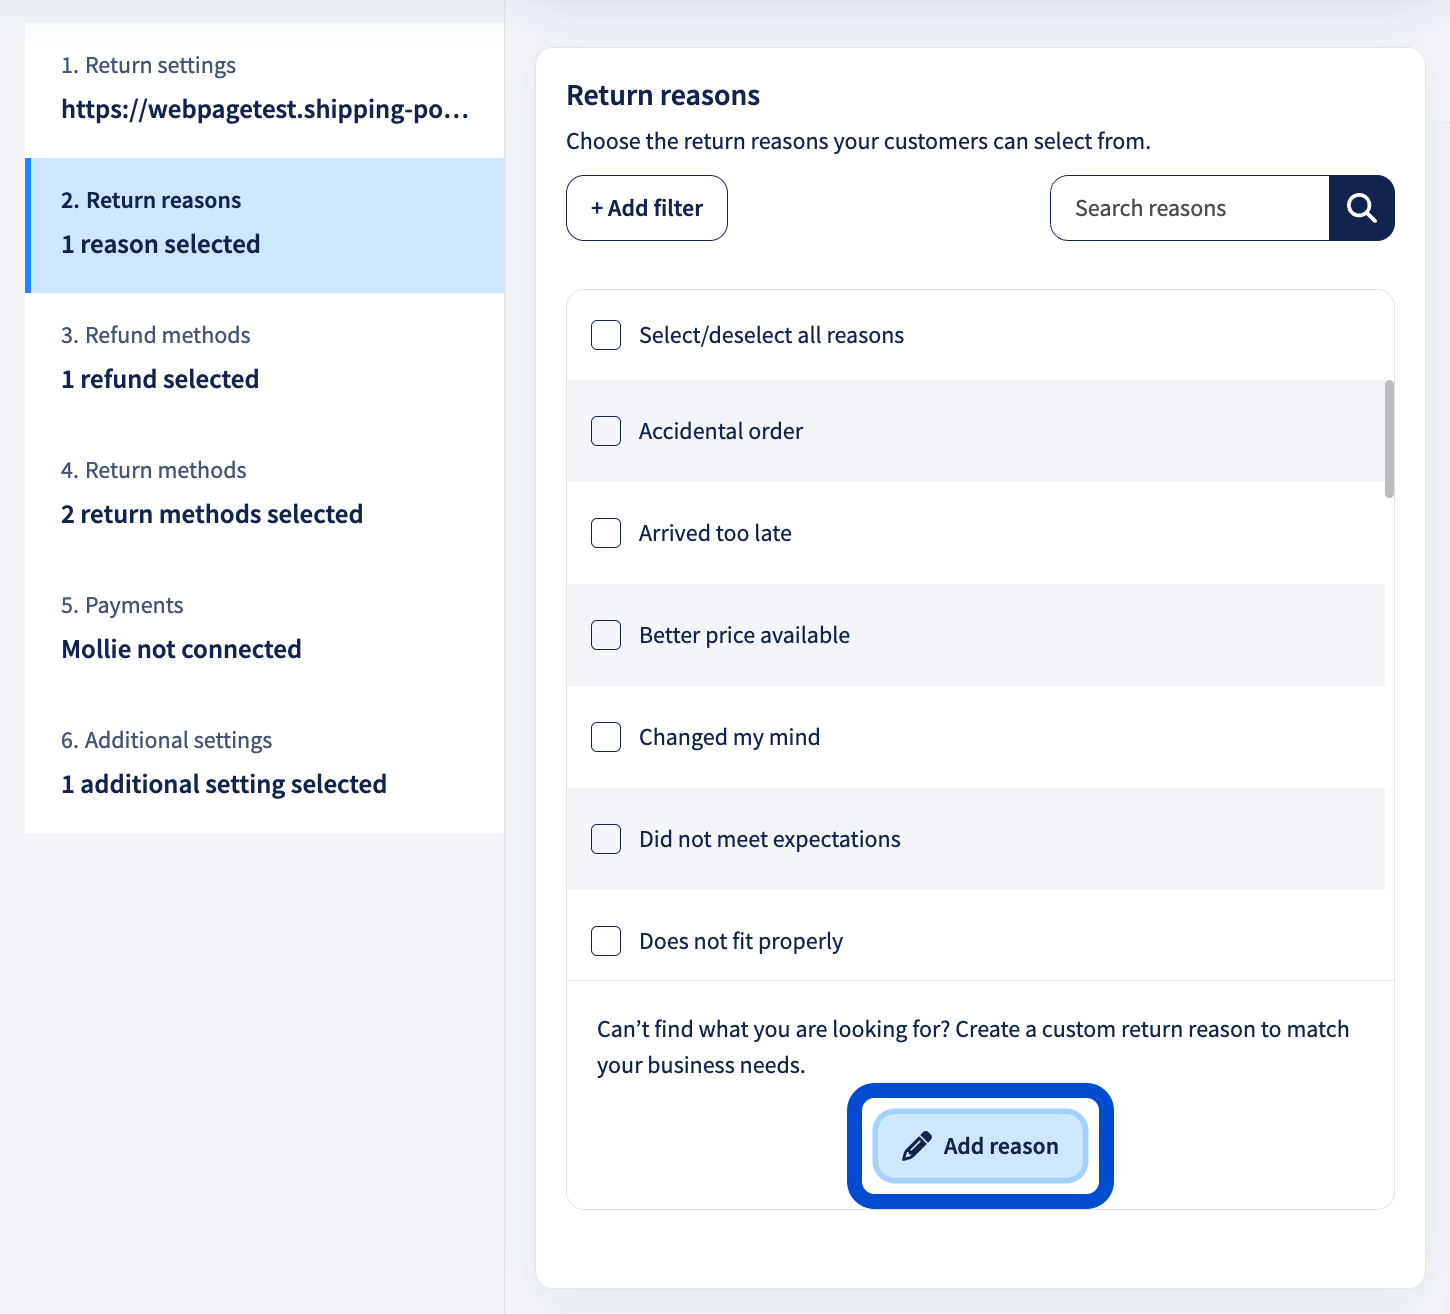Toggle the Does not fit properly checkbox
Screen dimensions: 1450x1314
(606, 941)
